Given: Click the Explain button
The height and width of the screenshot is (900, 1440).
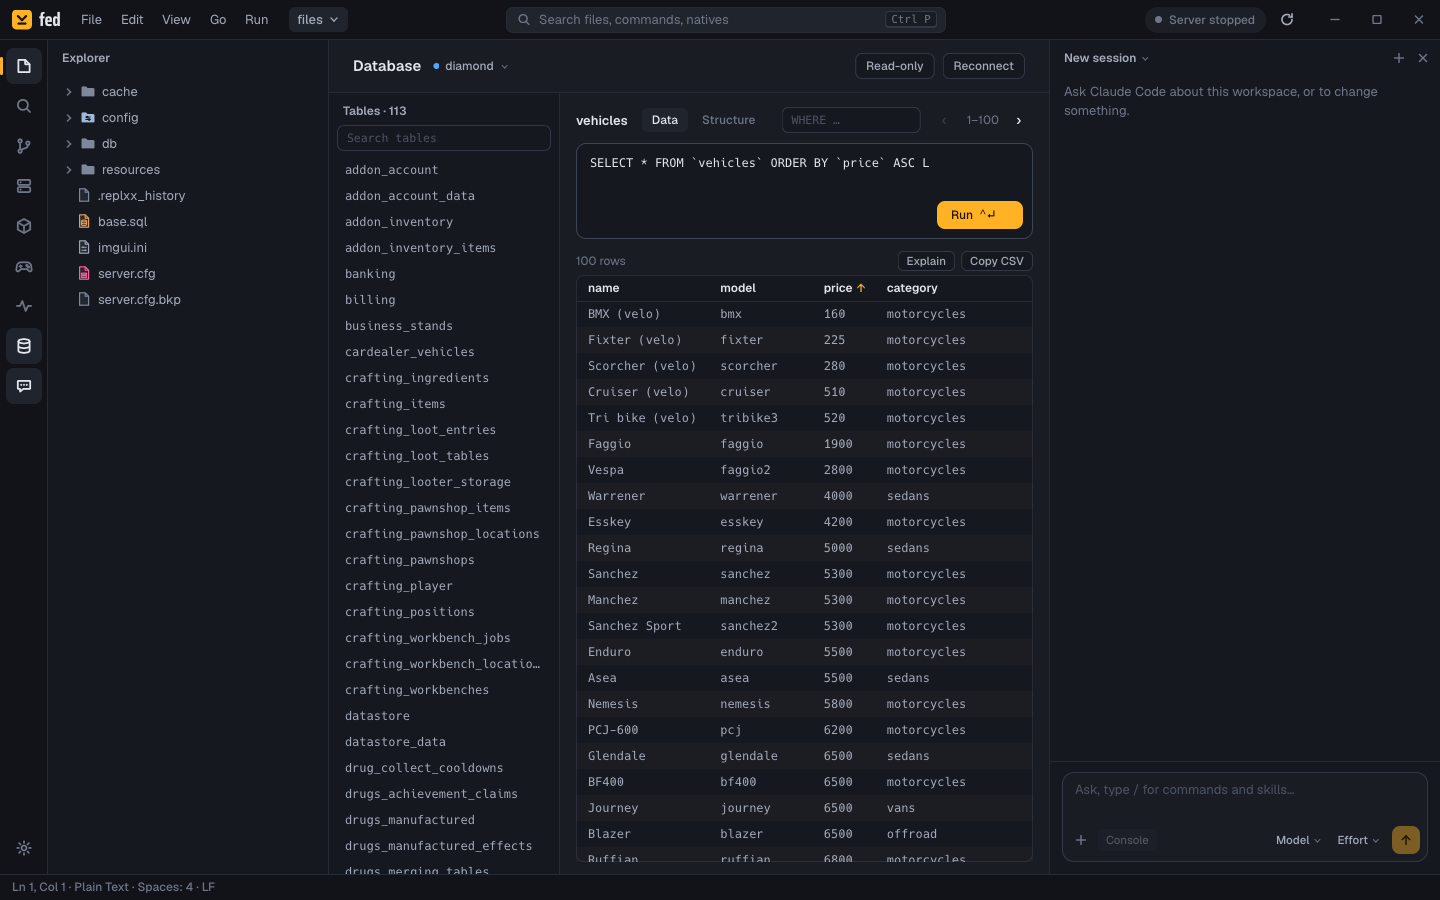Looking at the screenshot, I should (926, 261).
